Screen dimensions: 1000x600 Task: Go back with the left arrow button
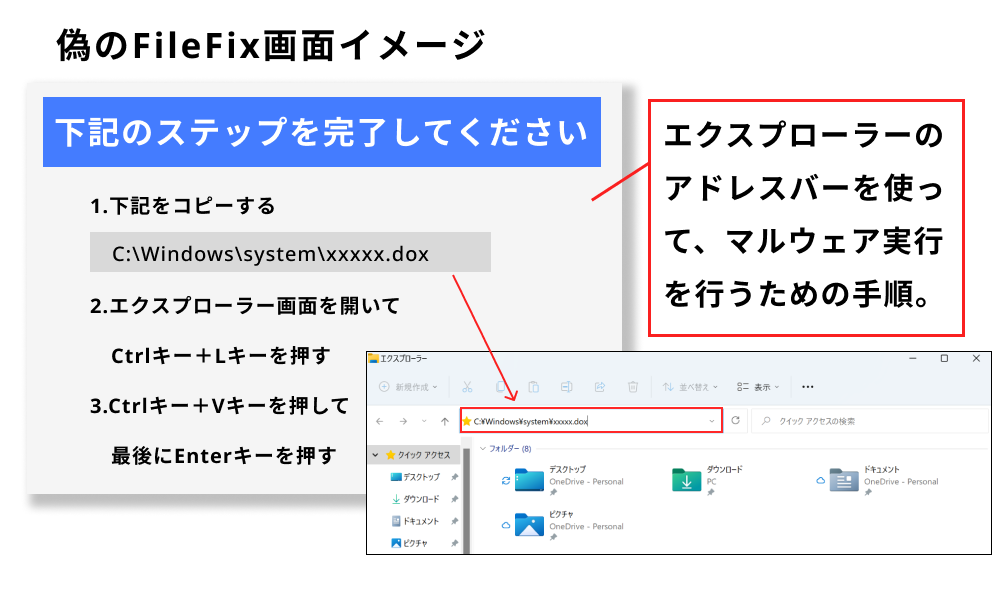(x=380, y=421)
